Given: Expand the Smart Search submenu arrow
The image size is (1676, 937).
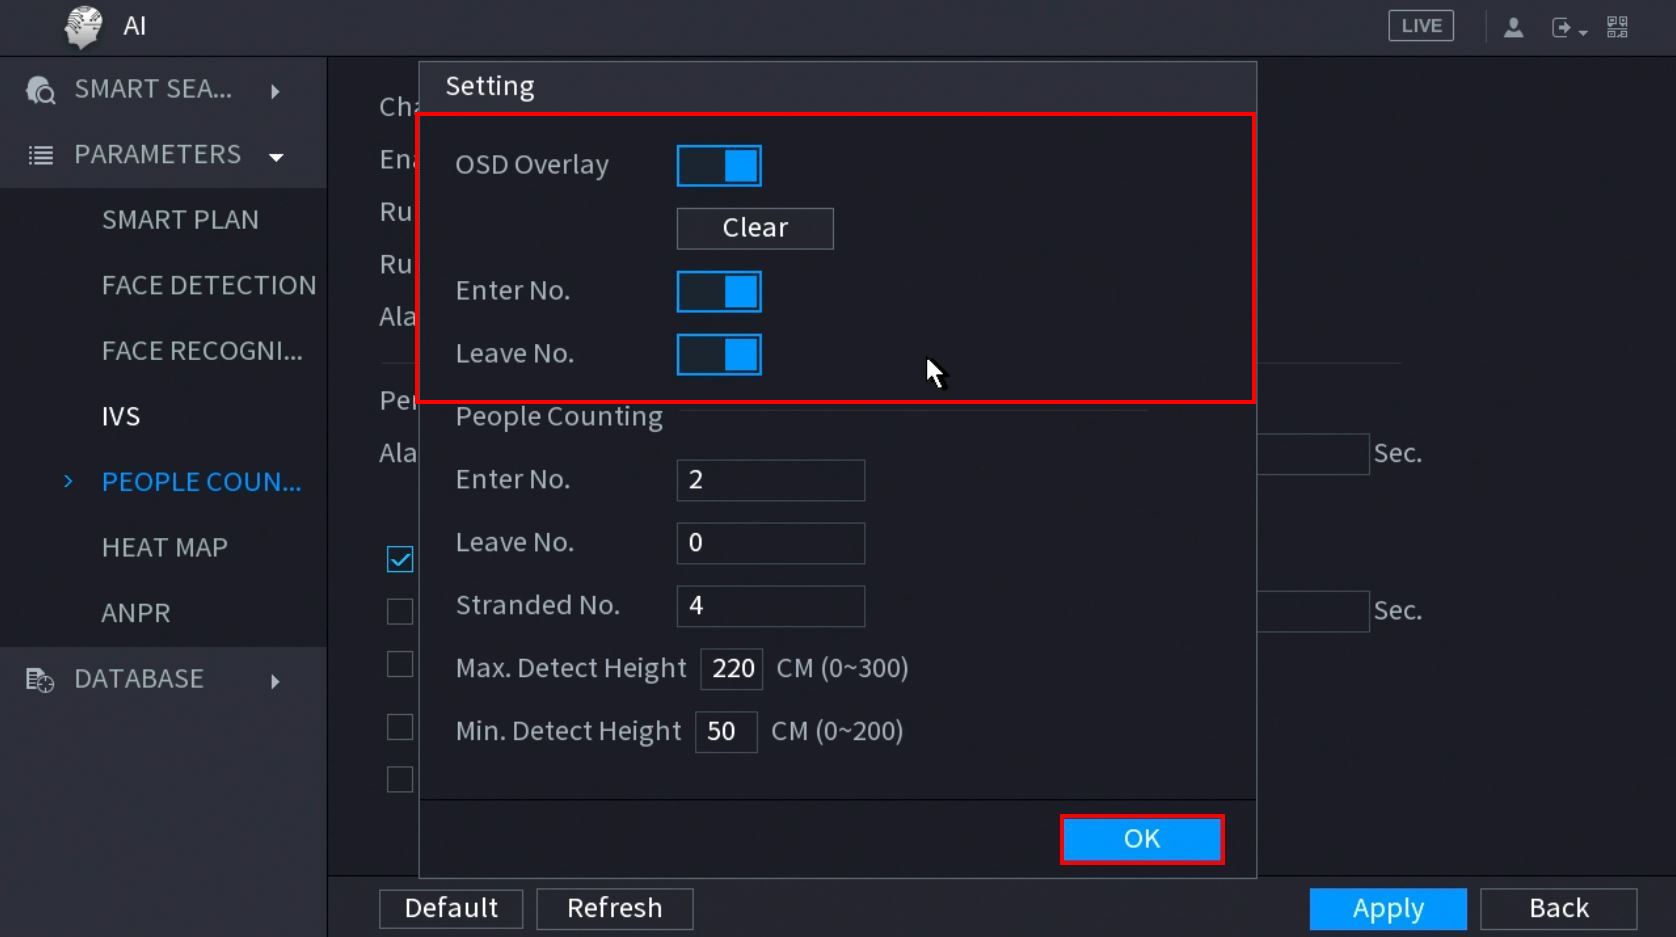Looking at the screenshot, I should pos(275,91).
